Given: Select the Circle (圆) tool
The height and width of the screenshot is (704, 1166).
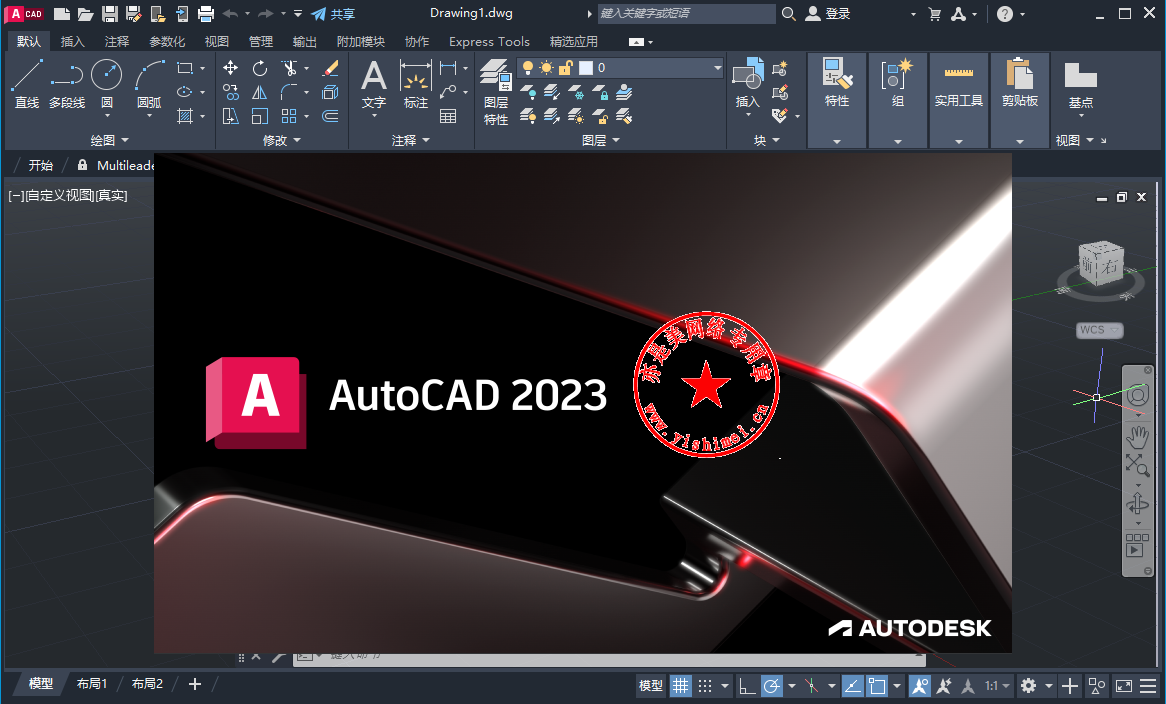Looking at the screenshot, I should click(107, 83).
